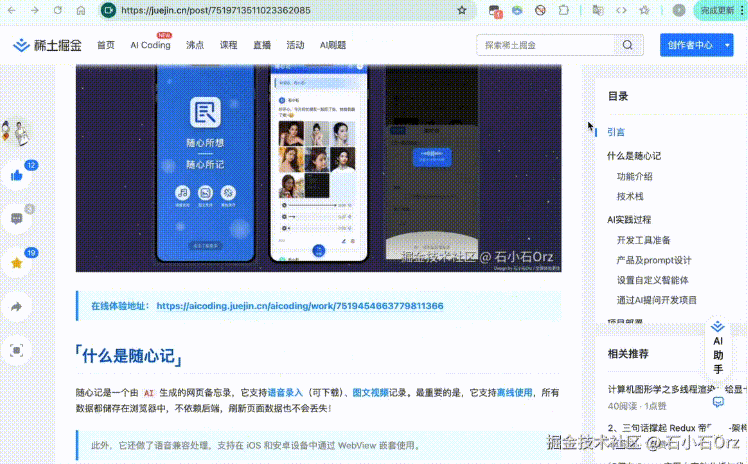The height and width of the screenshot is (464, 748).
Task: Jump to 设置自定义智能体 in contents
Action: tap(653, 280)
